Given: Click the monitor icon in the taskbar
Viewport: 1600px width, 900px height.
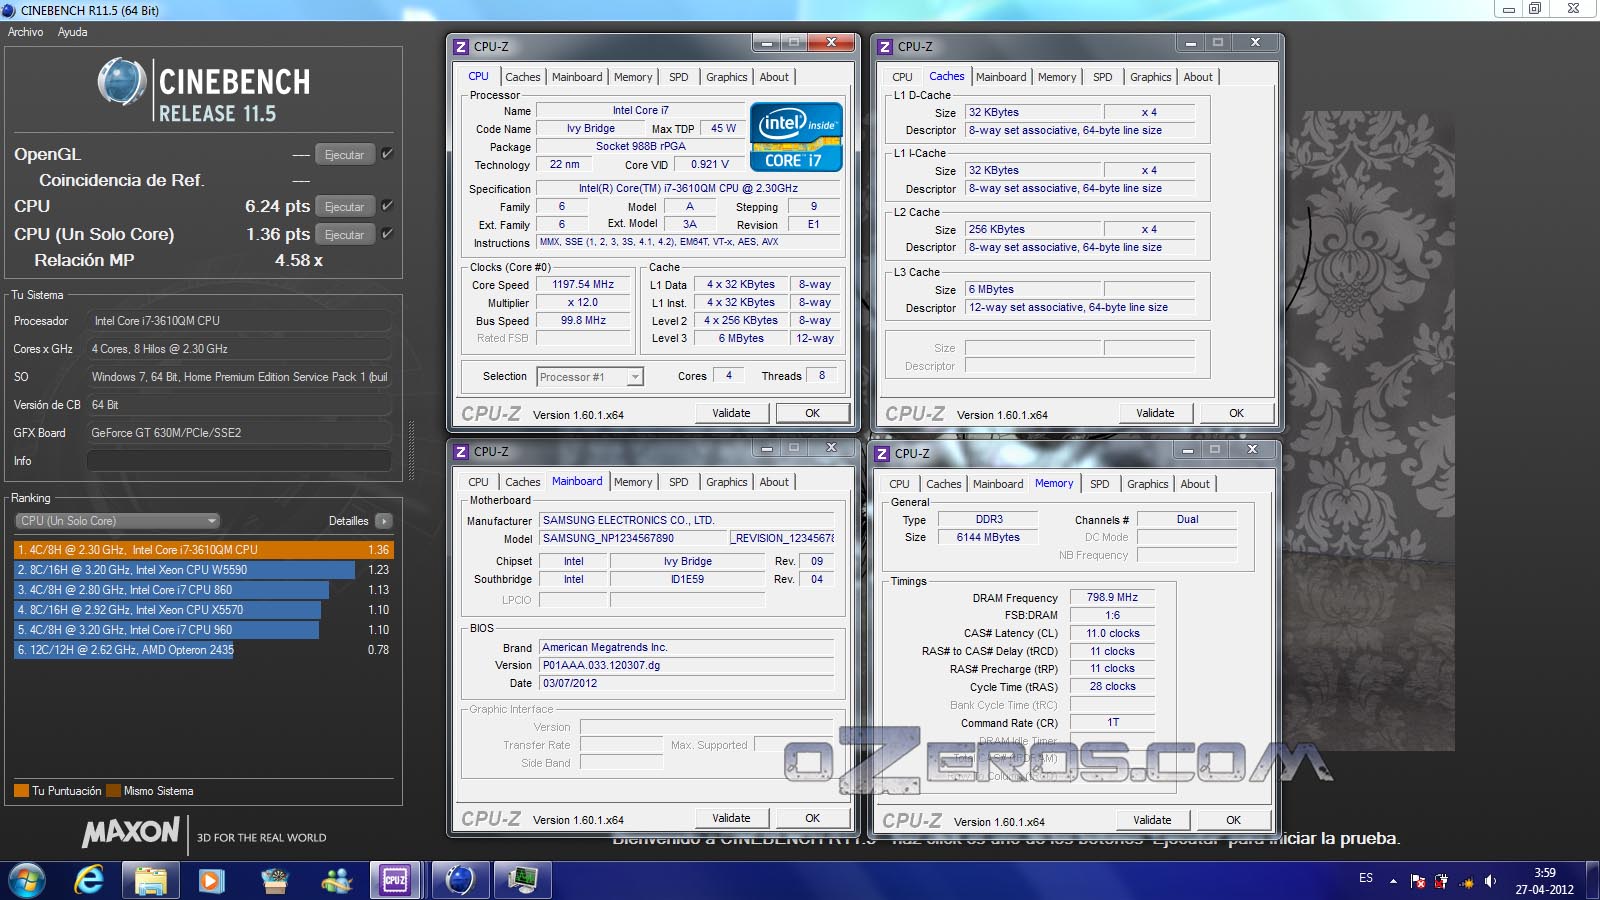Looking at the screenshot, I should click(522, 880).
